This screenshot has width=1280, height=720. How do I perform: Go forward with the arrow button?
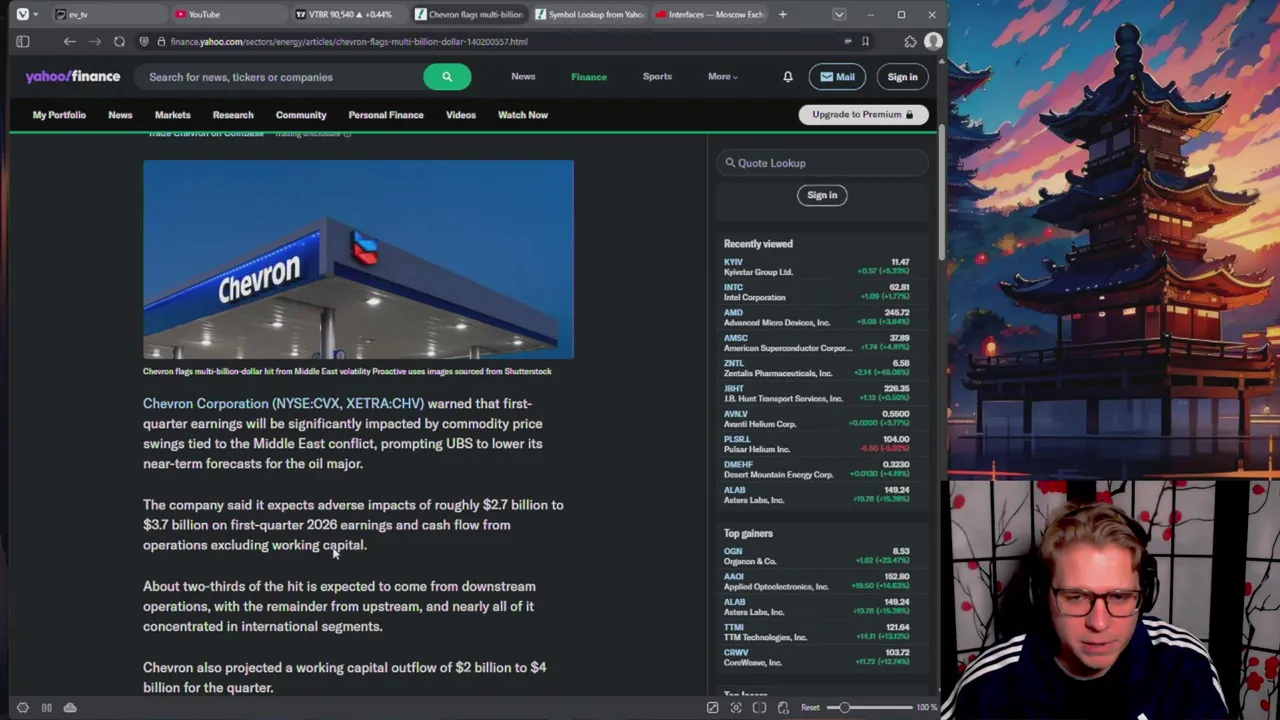94,41
